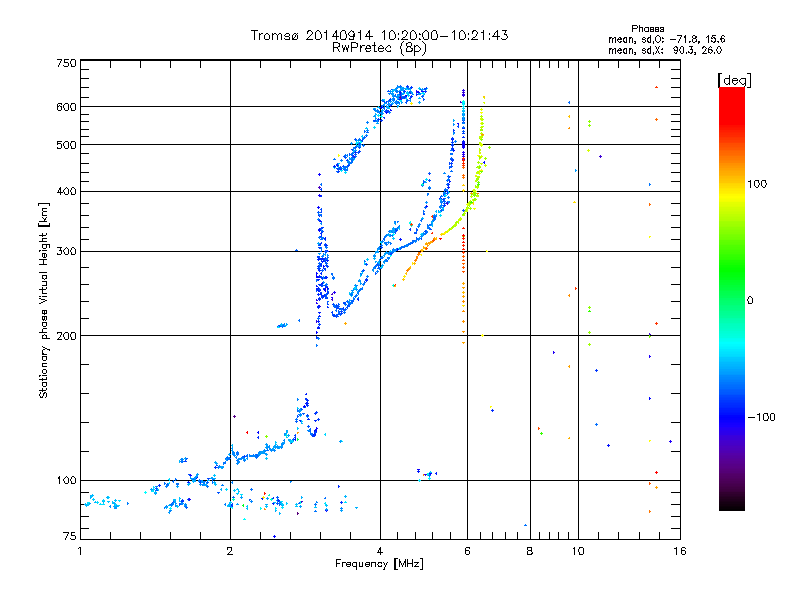Click the x-axis tick label '6'

(x=467, y=551)
